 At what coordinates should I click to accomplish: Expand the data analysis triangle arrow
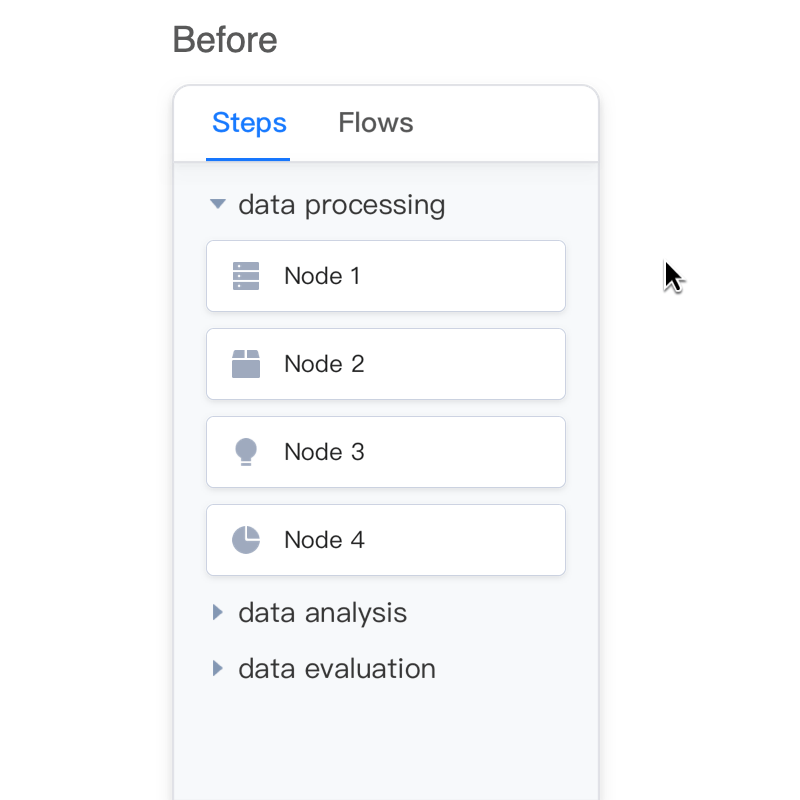218,612
